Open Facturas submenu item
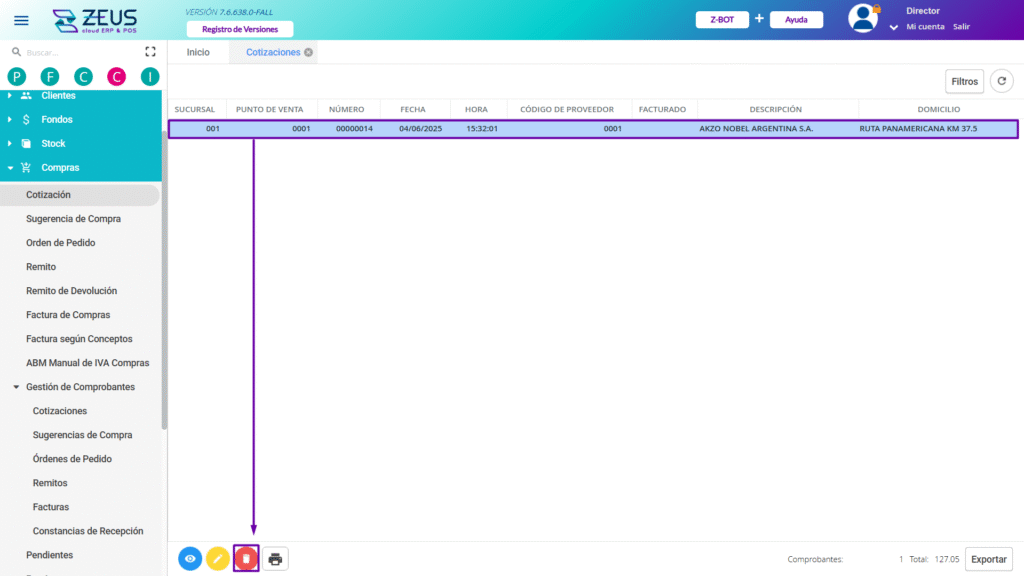This screenshot has height=576, width=1024. tap(51, 507)
